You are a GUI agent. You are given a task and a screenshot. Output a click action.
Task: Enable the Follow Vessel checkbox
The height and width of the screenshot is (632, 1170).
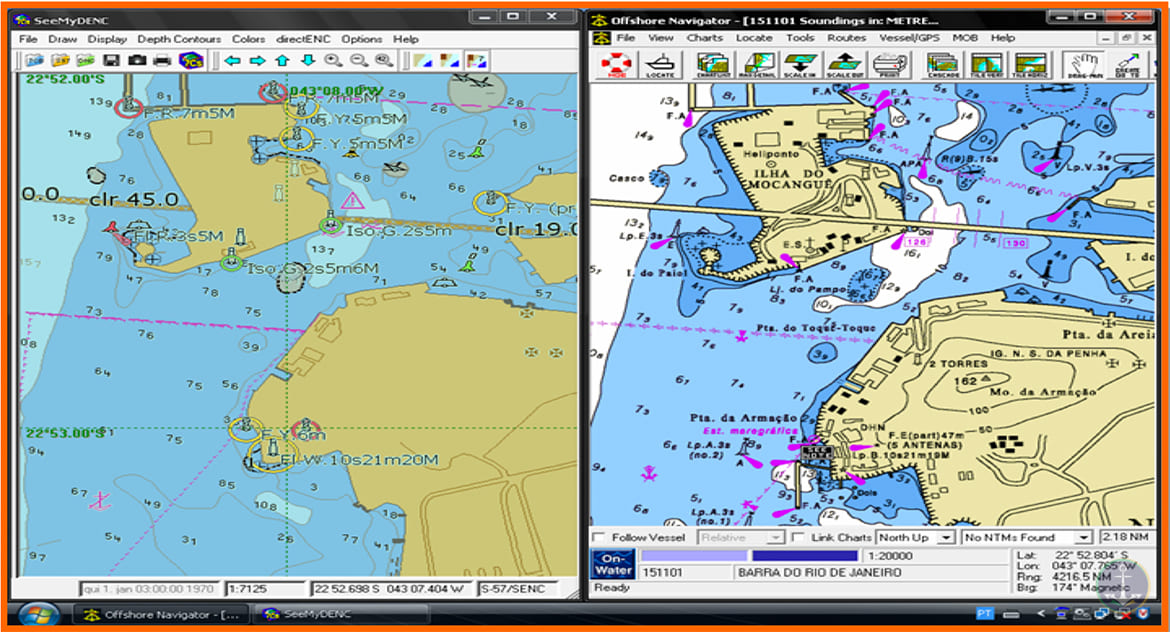tap(598, 537)
